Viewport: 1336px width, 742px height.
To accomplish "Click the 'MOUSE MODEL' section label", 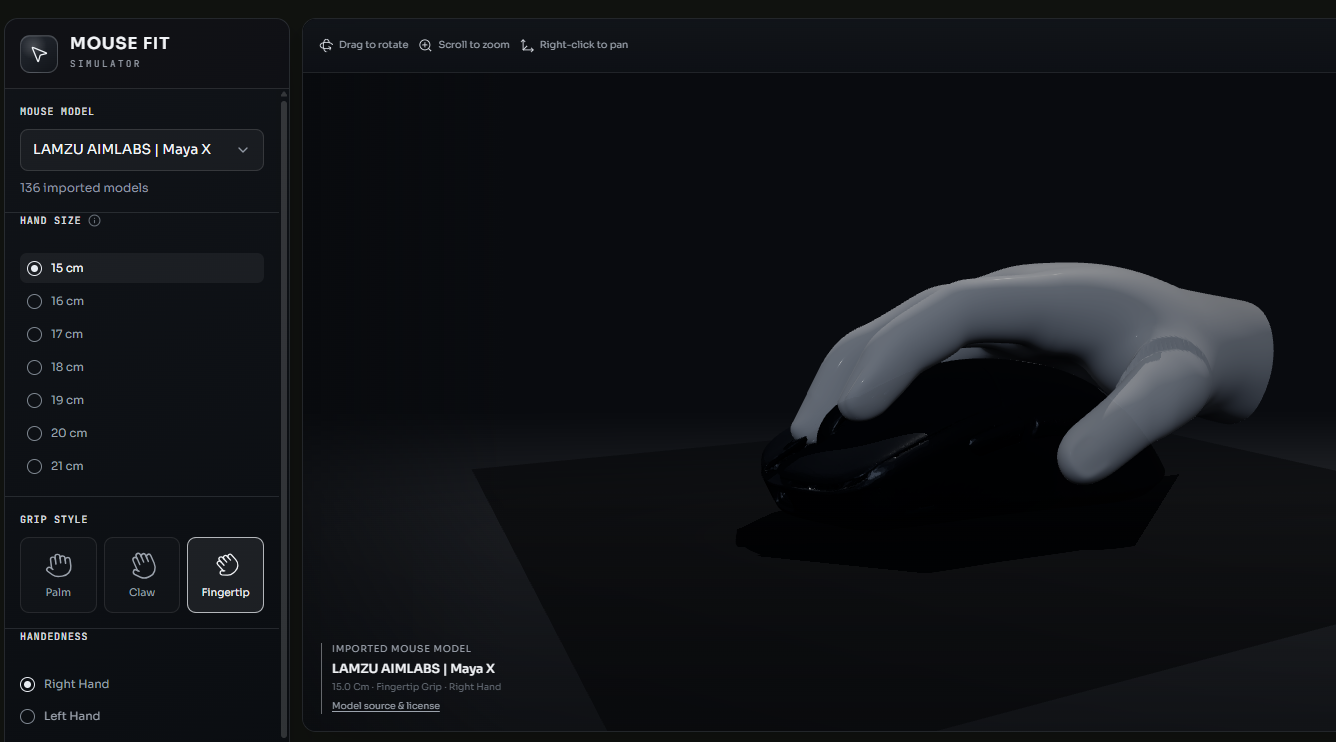I will 57,112.
